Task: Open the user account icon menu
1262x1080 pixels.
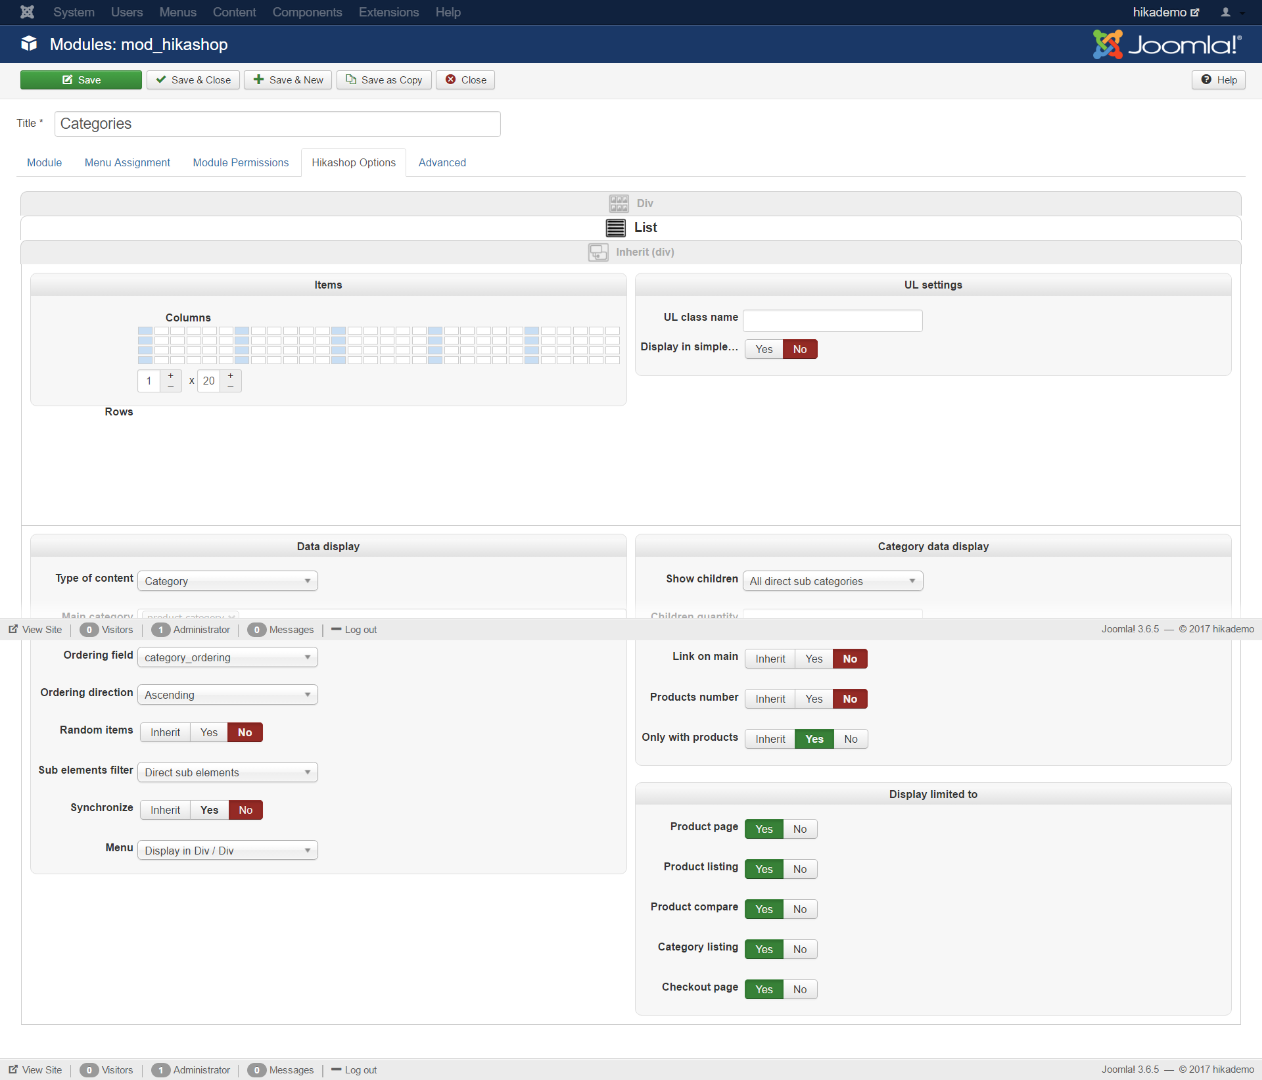Action: click(1226, 12)
